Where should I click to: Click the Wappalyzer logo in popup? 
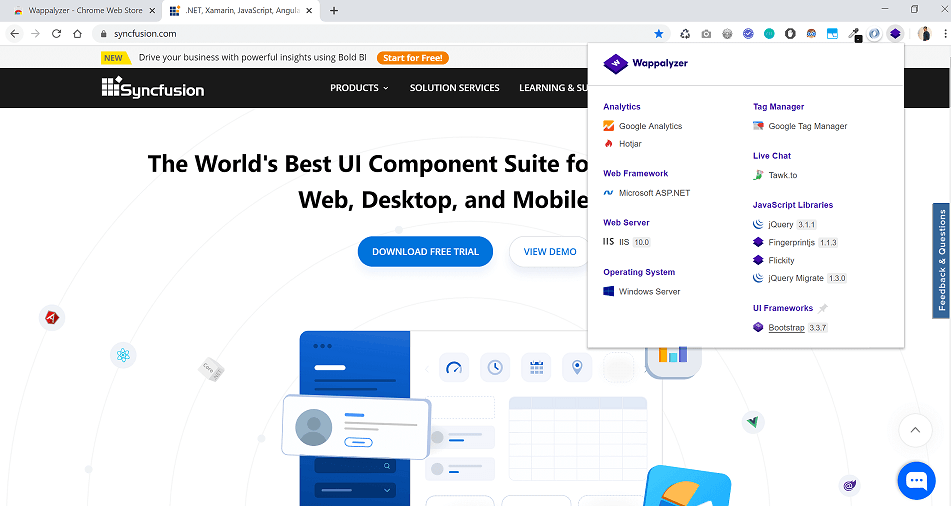point(646,63)
